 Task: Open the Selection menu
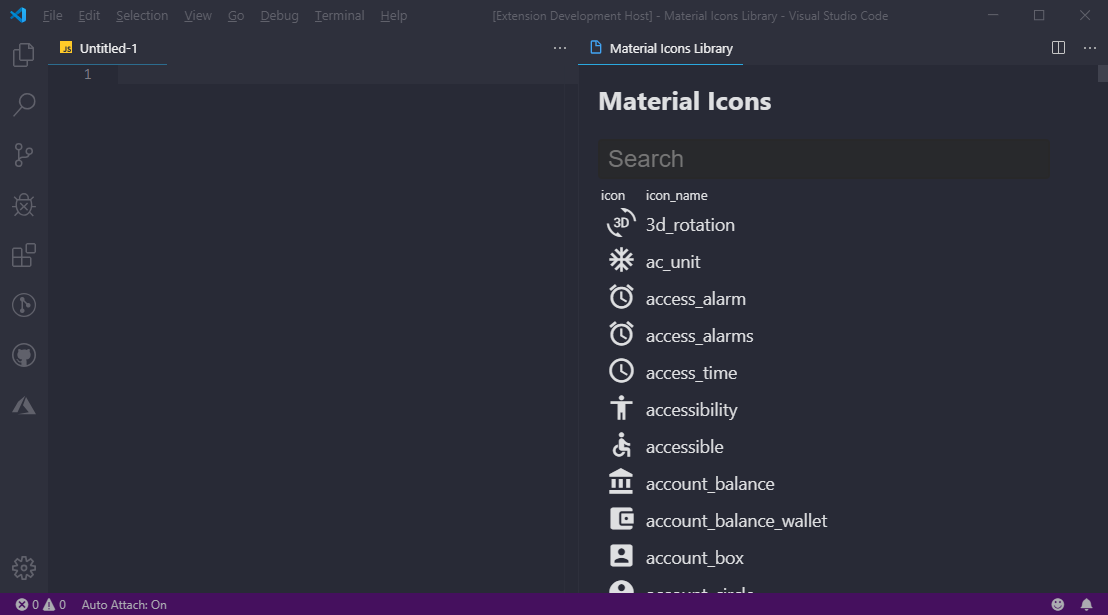click(x=142, y=16)
